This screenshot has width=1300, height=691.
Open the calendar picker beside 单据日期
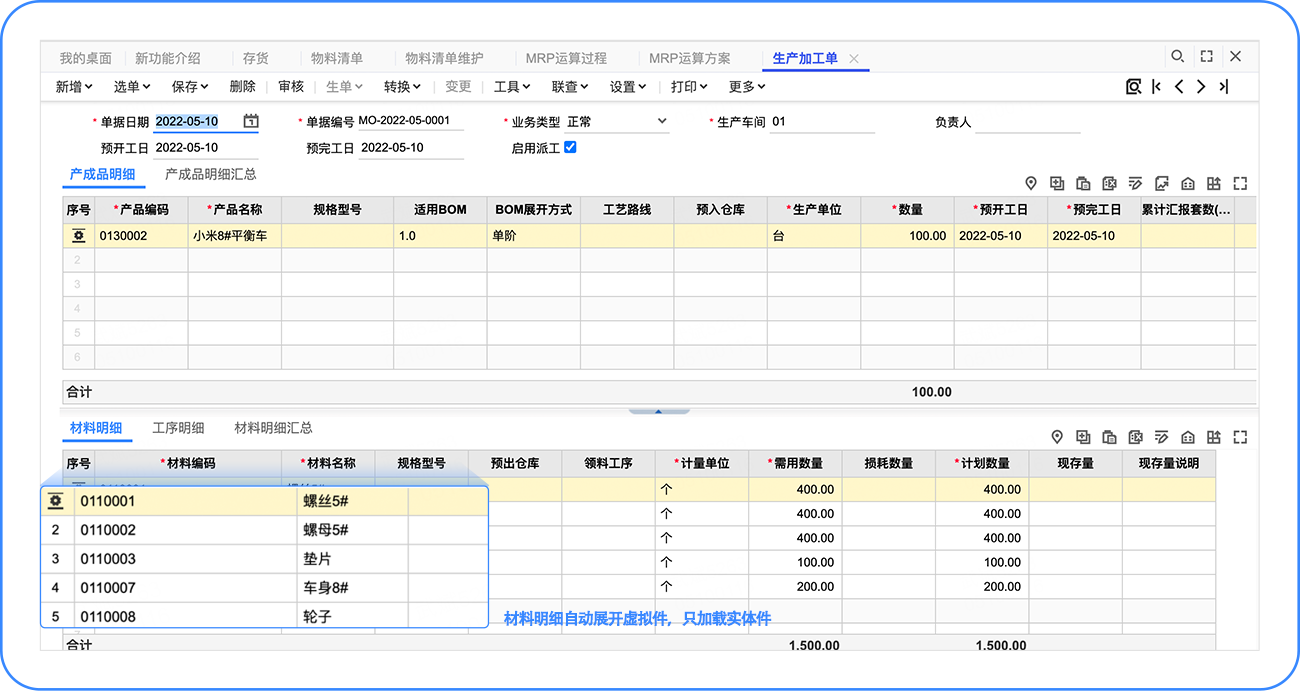[251, 121]
